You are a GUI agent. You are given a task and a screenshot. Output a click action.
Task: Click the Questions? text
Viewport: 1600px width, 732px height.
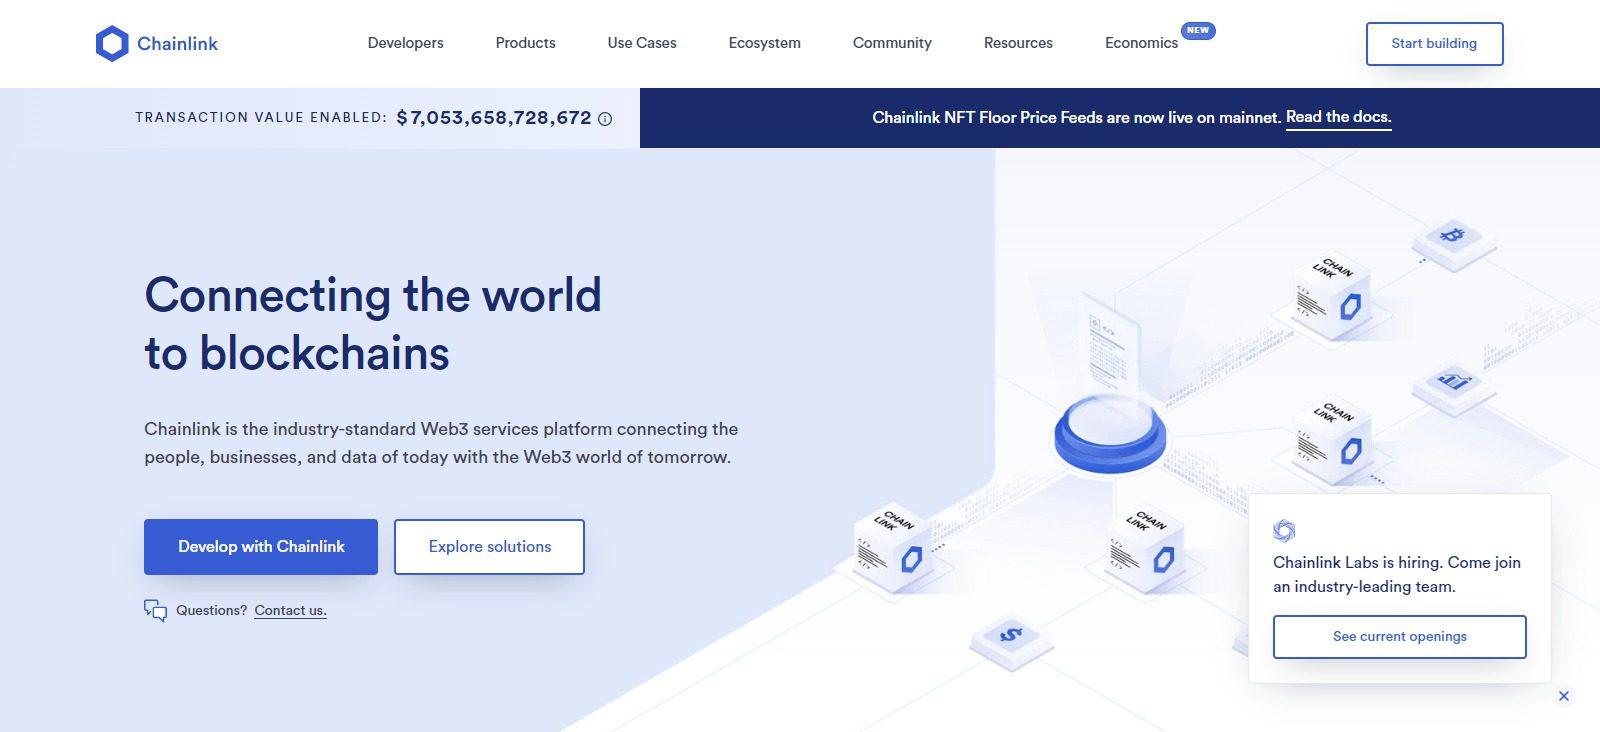pos(211,610)
